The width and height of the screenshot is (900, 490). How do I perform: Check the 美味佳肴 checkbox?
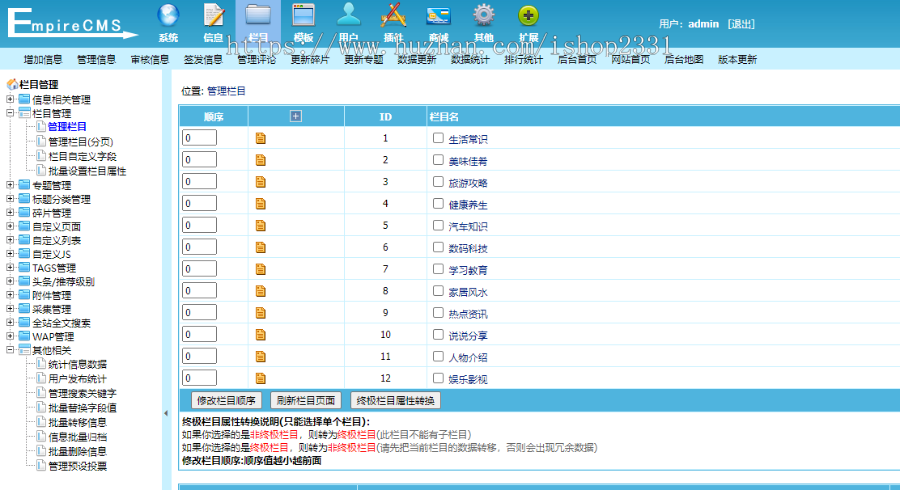tap(438, 160)
